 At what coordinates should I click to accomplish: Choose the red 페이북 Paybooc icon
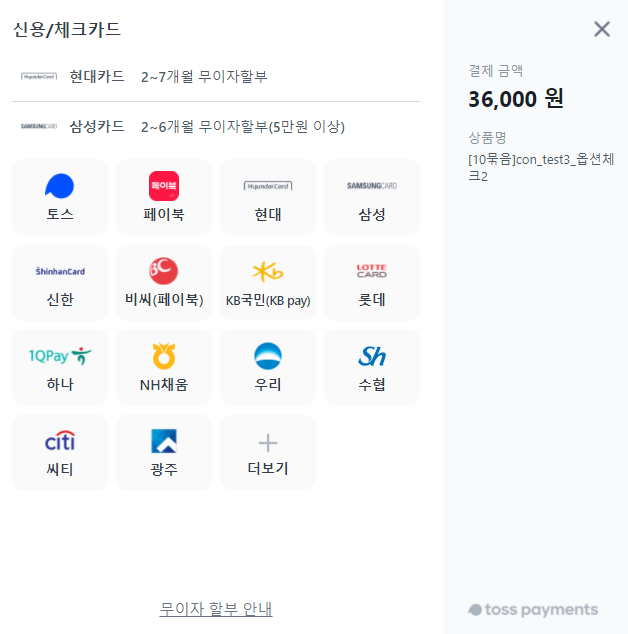pyautogui.click(x=164, y=186)
